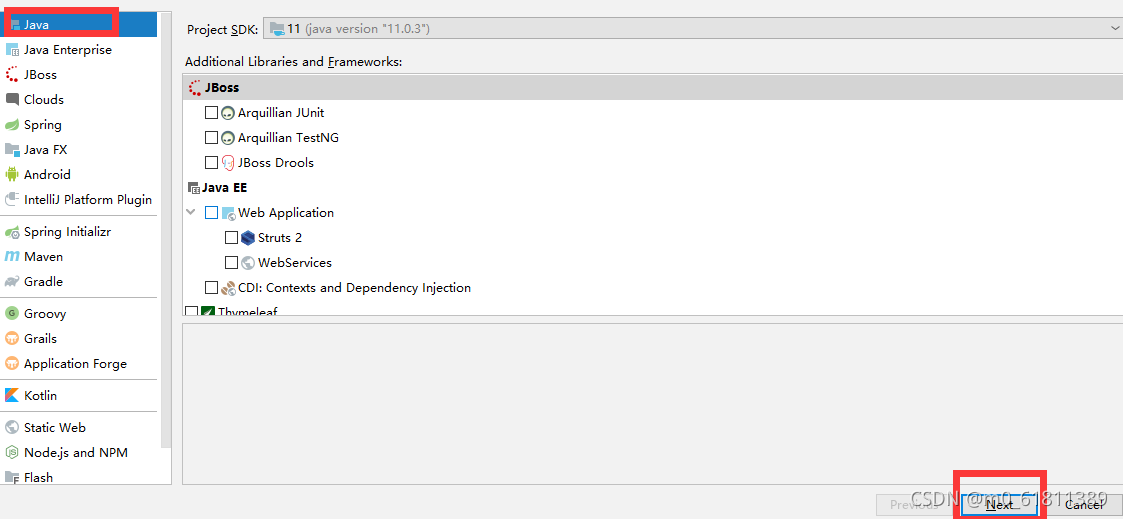
Task: Select the 'Java Enterprise' label
Action: 68,49
